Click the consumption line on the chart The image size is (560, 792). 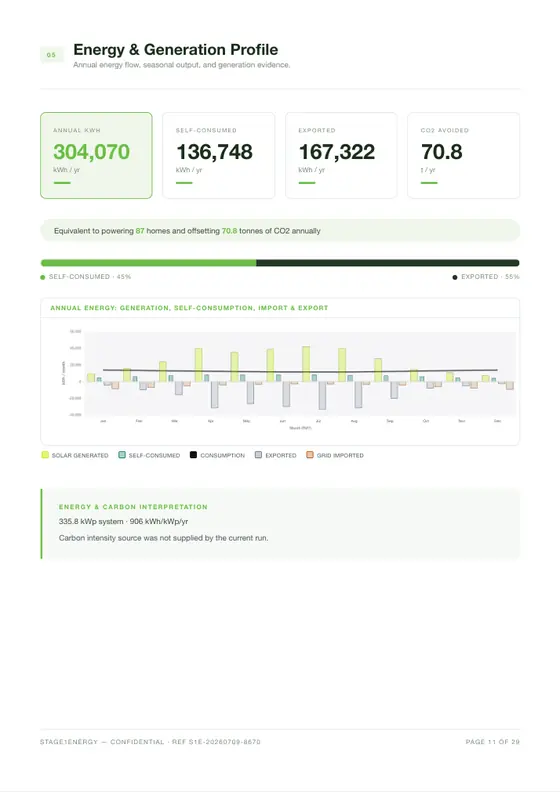pos(300,372)
